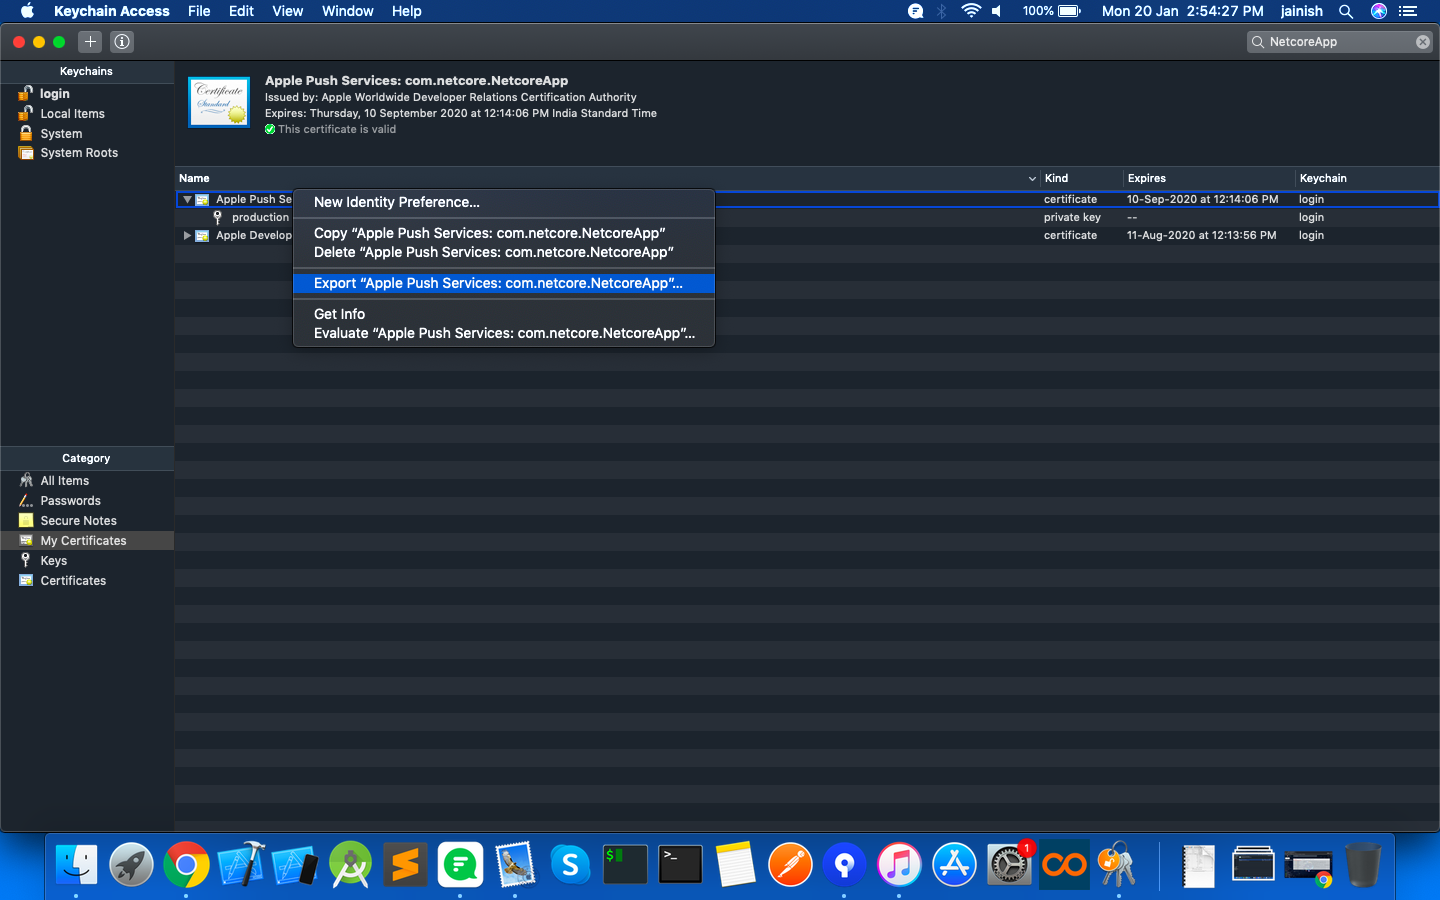Choose New Identity Preference from context menu

[x=504, y=202]
